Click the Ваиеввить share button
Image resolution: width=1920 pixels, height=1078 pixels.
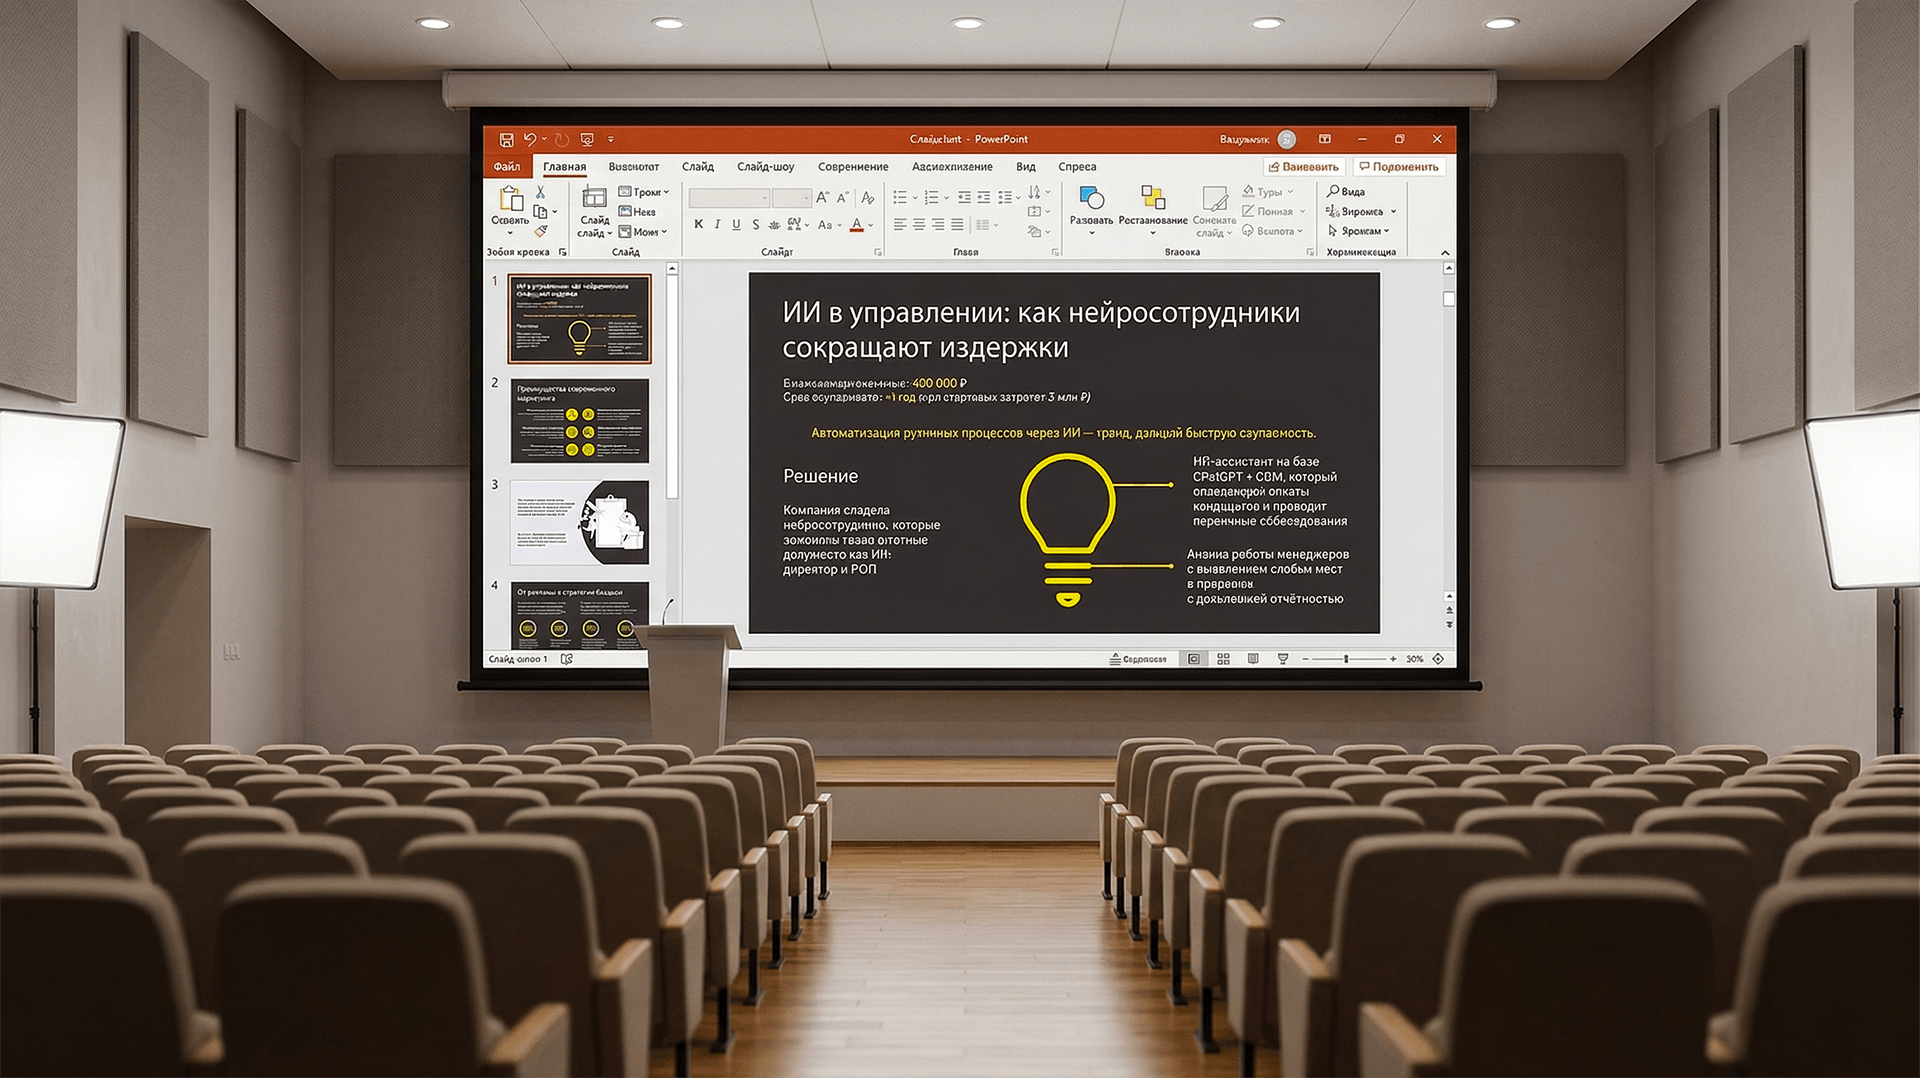pos(1303,167)
